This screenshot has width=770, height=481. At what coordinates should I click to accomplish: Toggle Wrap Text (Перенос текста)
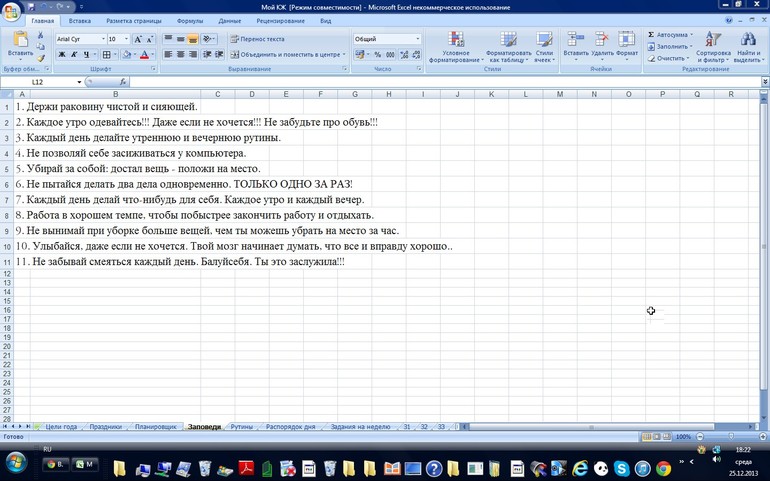(x=258, y=39)
